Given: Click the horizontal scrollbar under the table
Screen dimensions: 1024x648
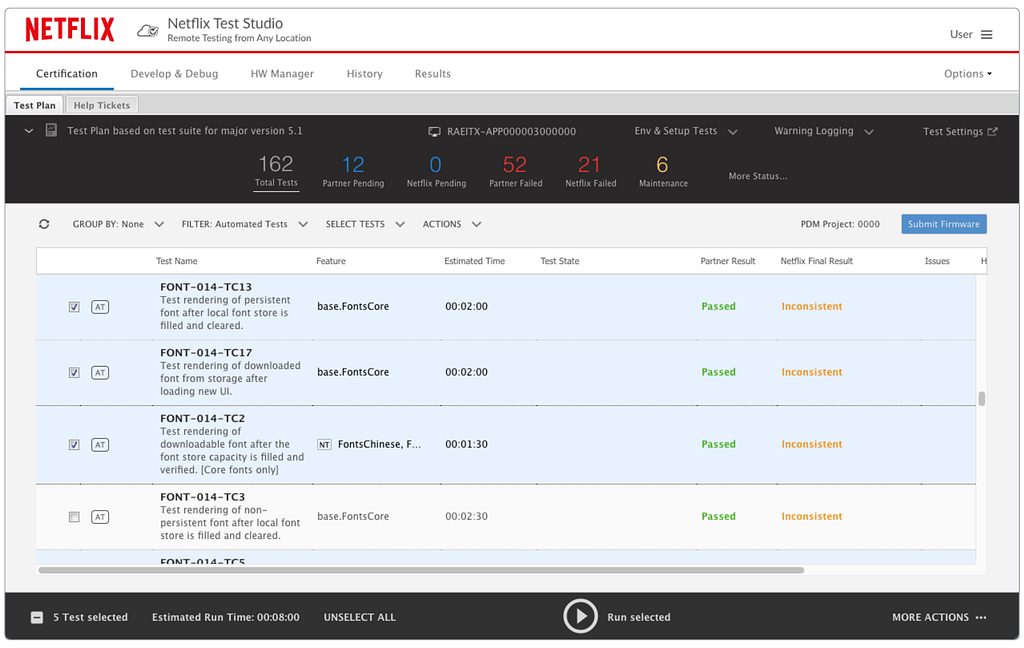Looking at the screenshot, I should point(421,570).
